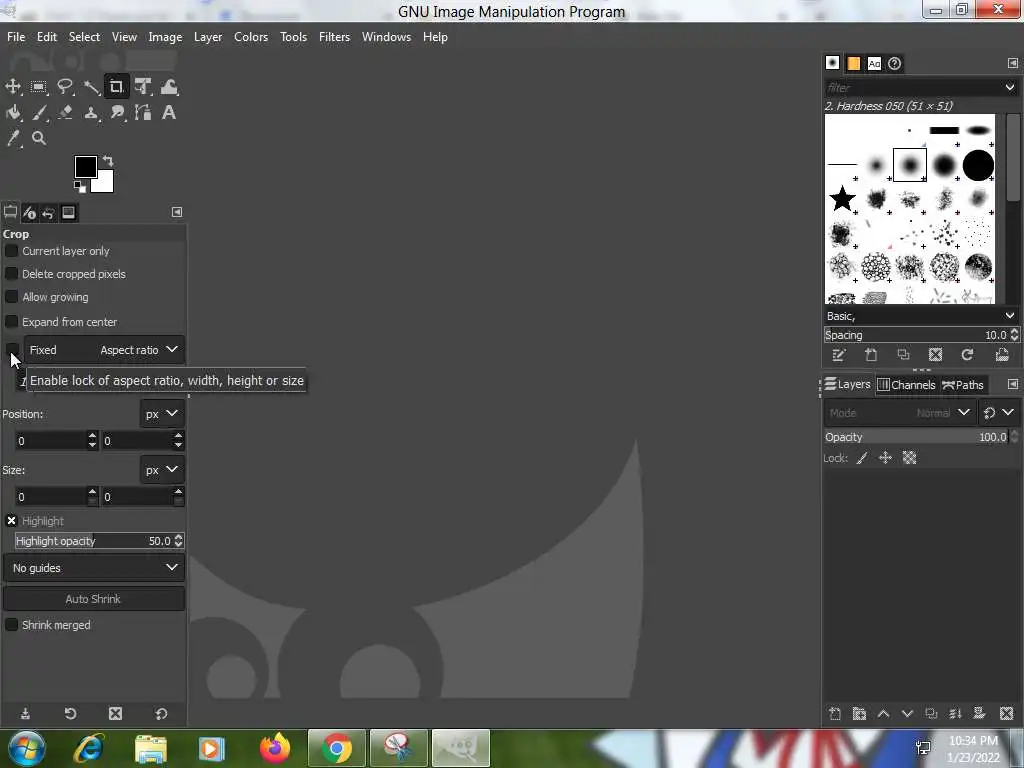
Task: Open the layer Mode Normal dropdown
Action: pyautogui.click(x=899, y=413)
